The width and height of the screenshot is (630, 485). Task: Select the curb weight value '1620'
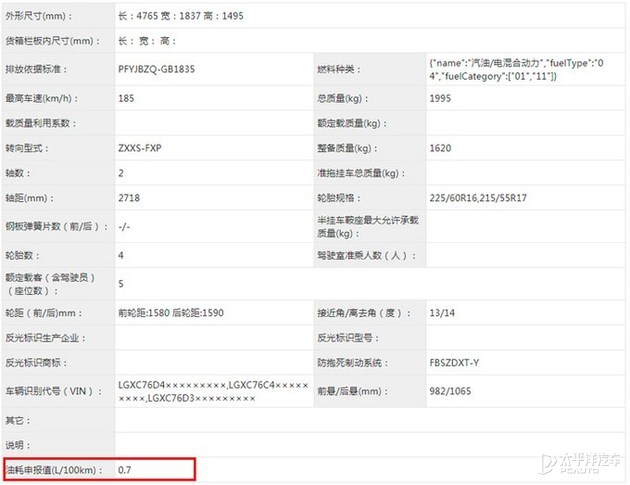coord(440,148)
